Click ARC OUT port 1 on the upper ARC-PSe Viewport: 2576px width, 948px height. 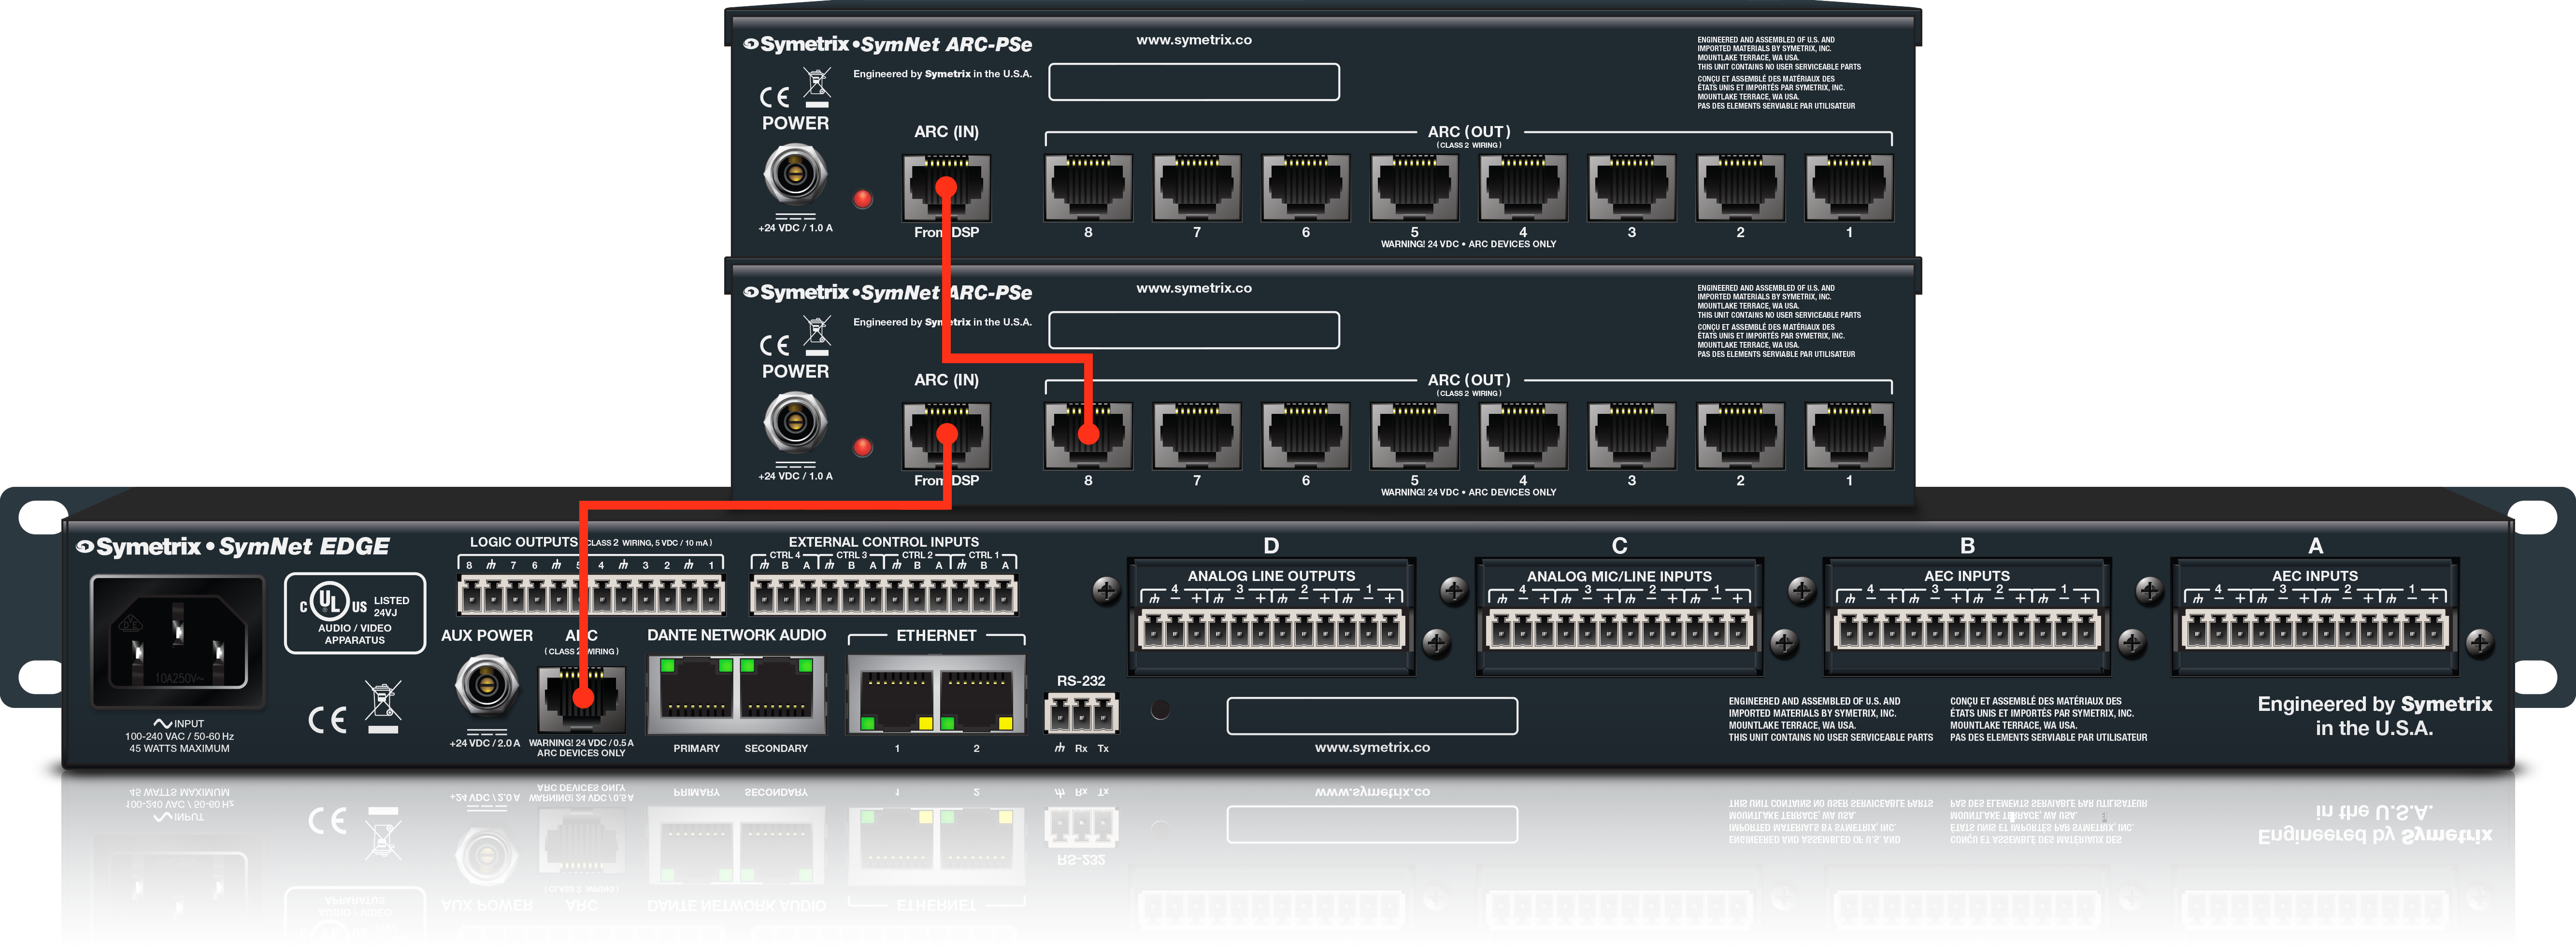[x=1849, y=188]
